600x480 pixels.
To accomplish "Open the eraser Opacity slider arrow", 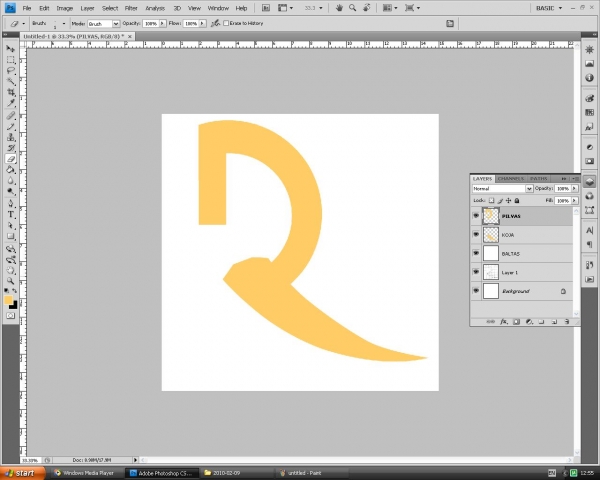I will click(x=162, y=24).
